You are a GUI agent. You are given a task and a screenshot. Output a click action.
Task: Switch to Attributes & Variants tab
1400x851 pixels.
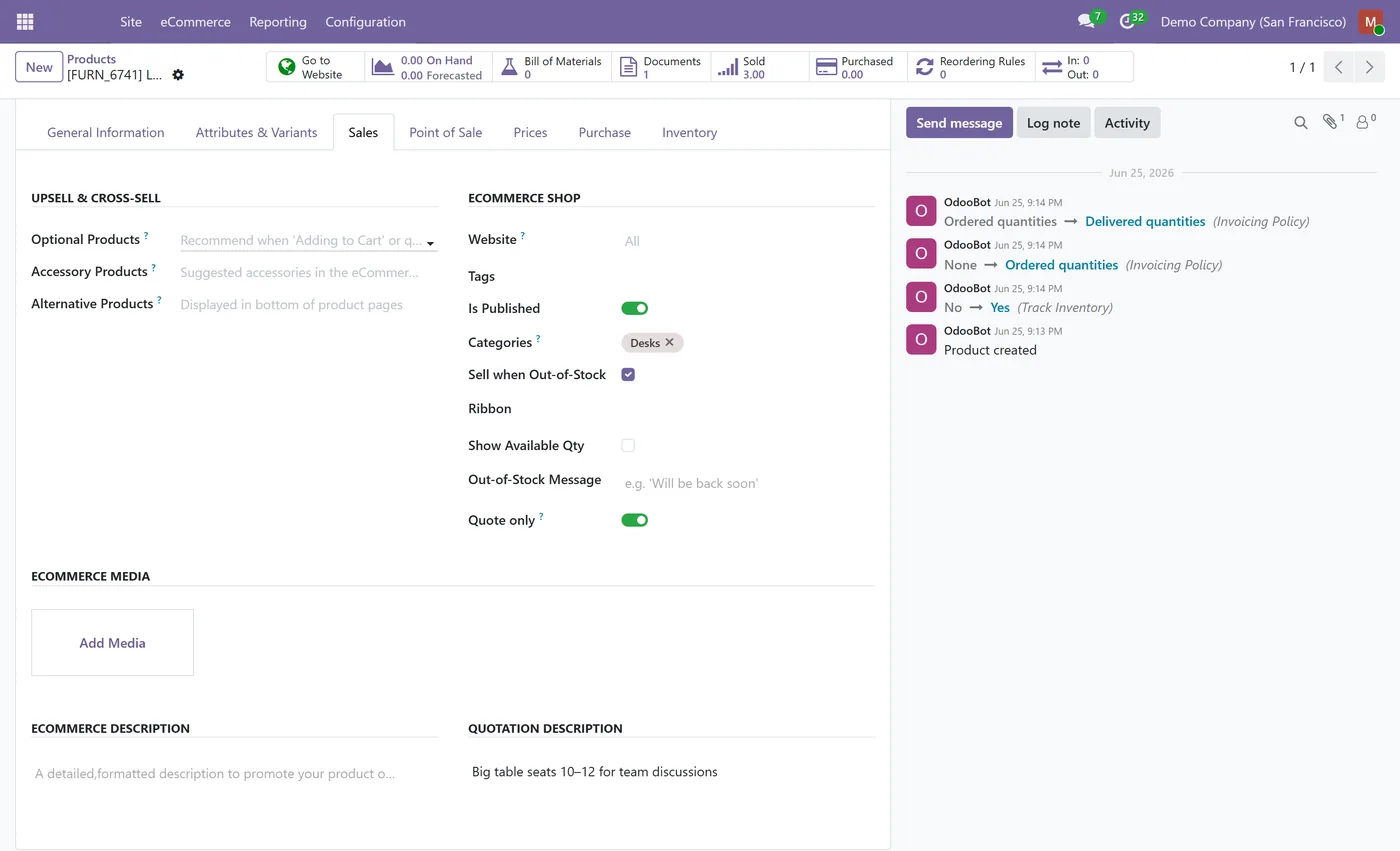256,132
